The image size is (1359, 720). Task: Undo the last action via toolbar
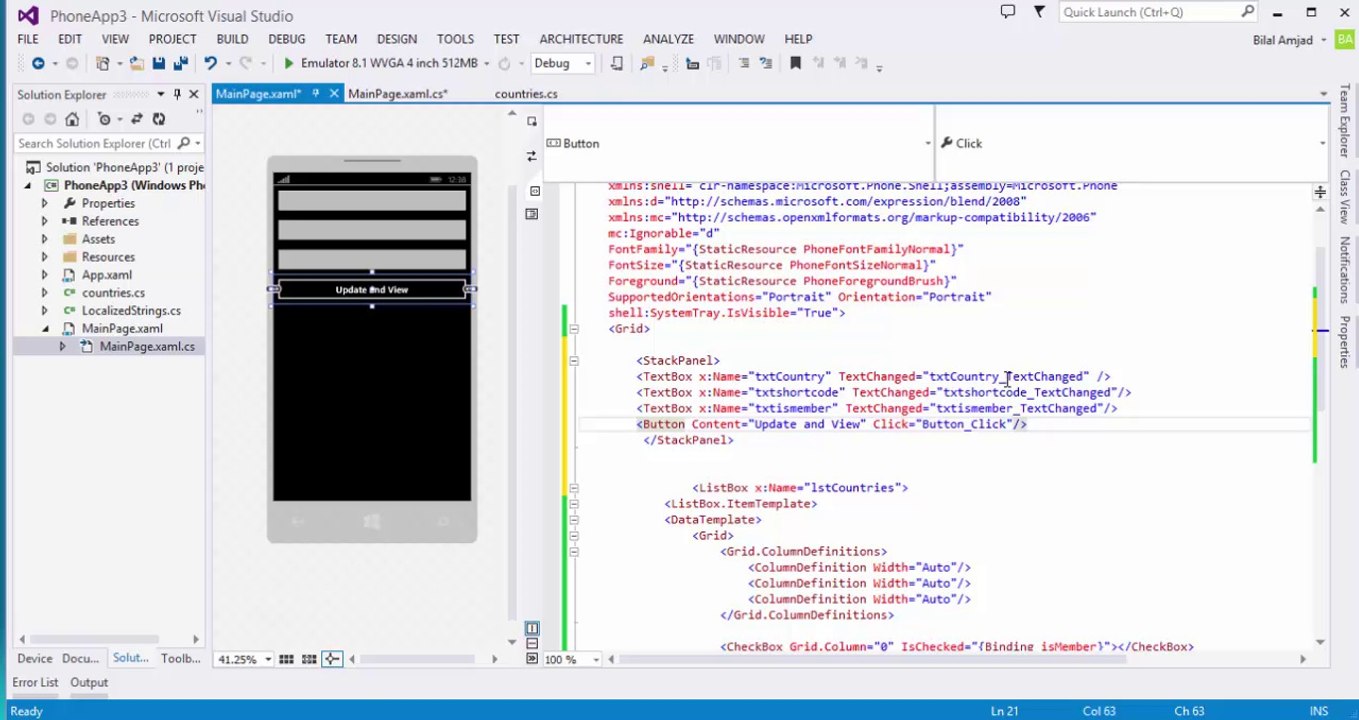point(210,63)
